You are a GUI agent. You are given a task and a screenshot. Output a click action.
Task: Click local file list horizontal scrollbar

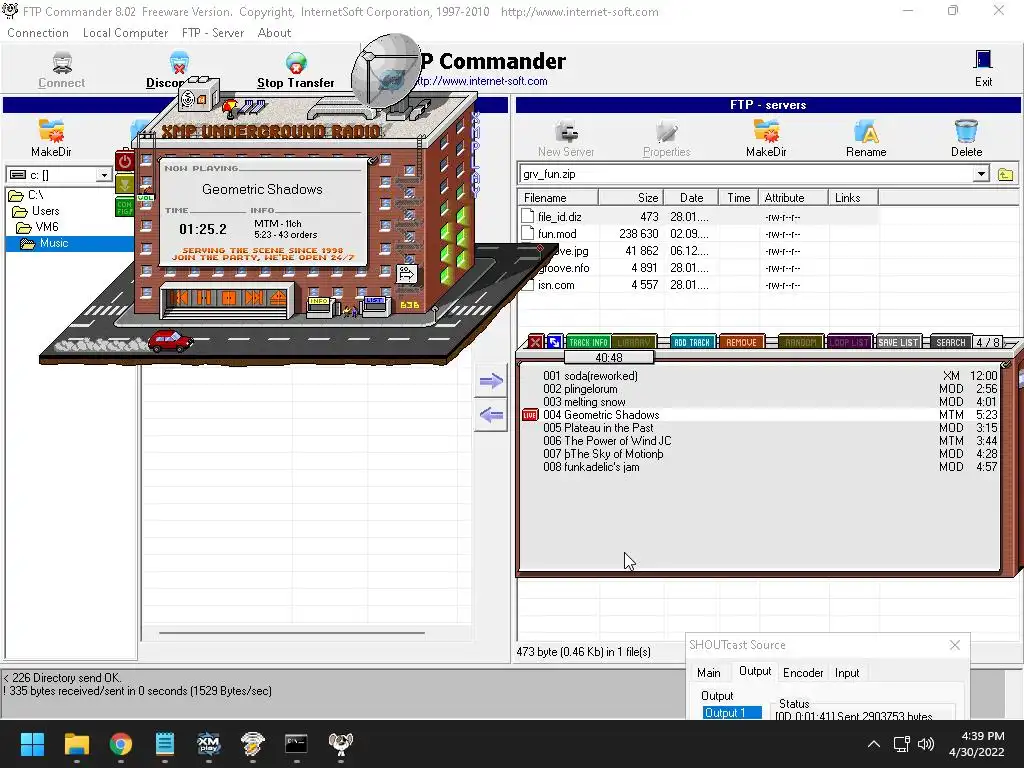pos(292,632)
